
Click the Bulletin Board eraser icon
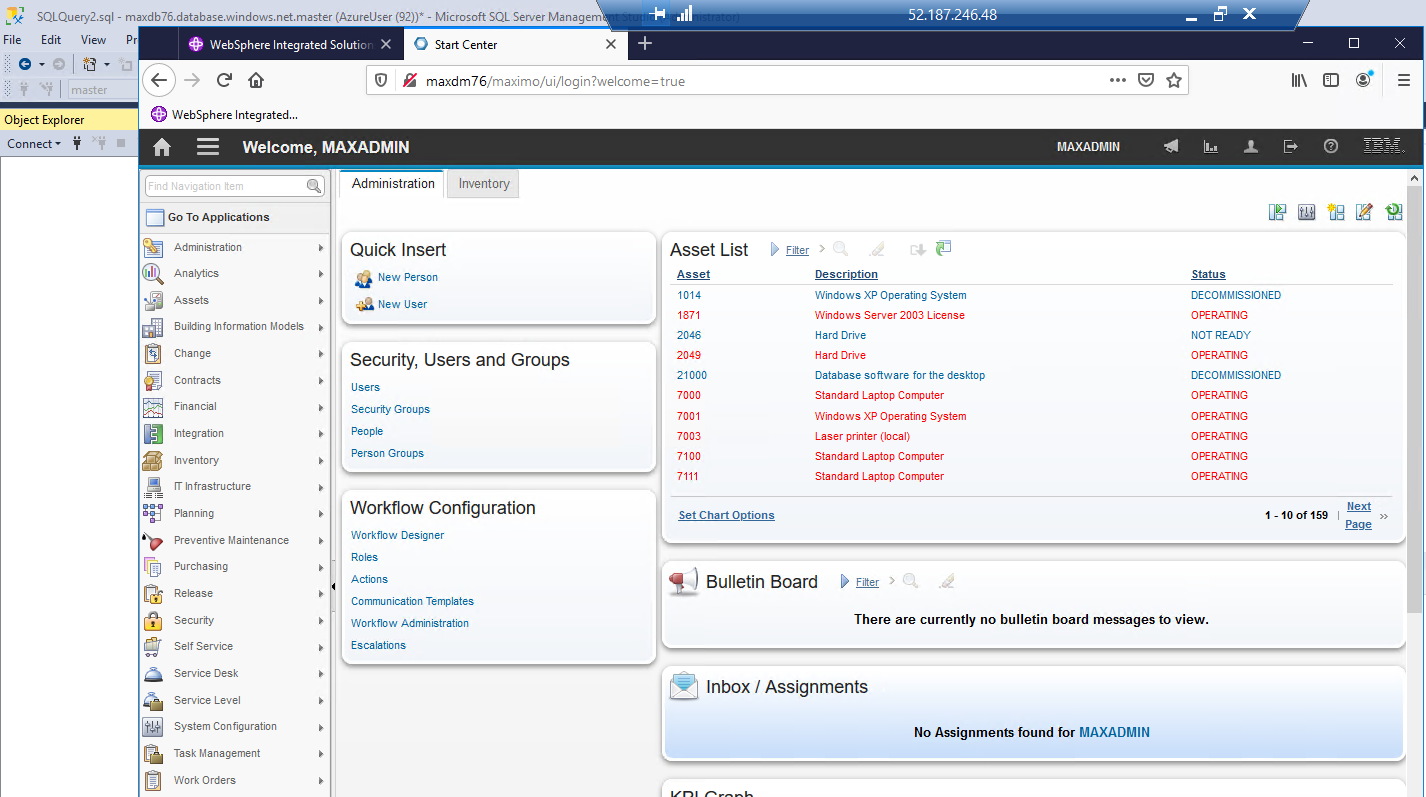click(947, 581)
